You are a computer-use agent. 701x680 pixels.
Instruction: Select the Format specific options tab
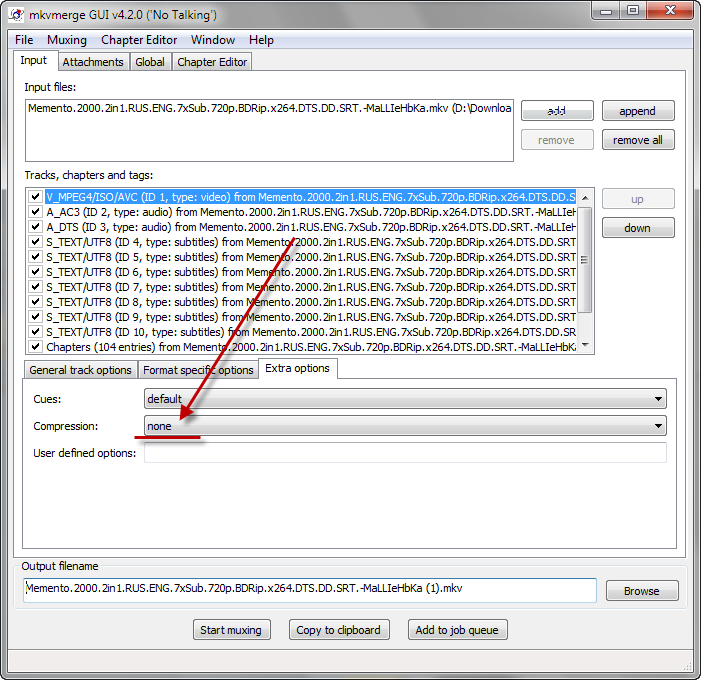(198, 370)
